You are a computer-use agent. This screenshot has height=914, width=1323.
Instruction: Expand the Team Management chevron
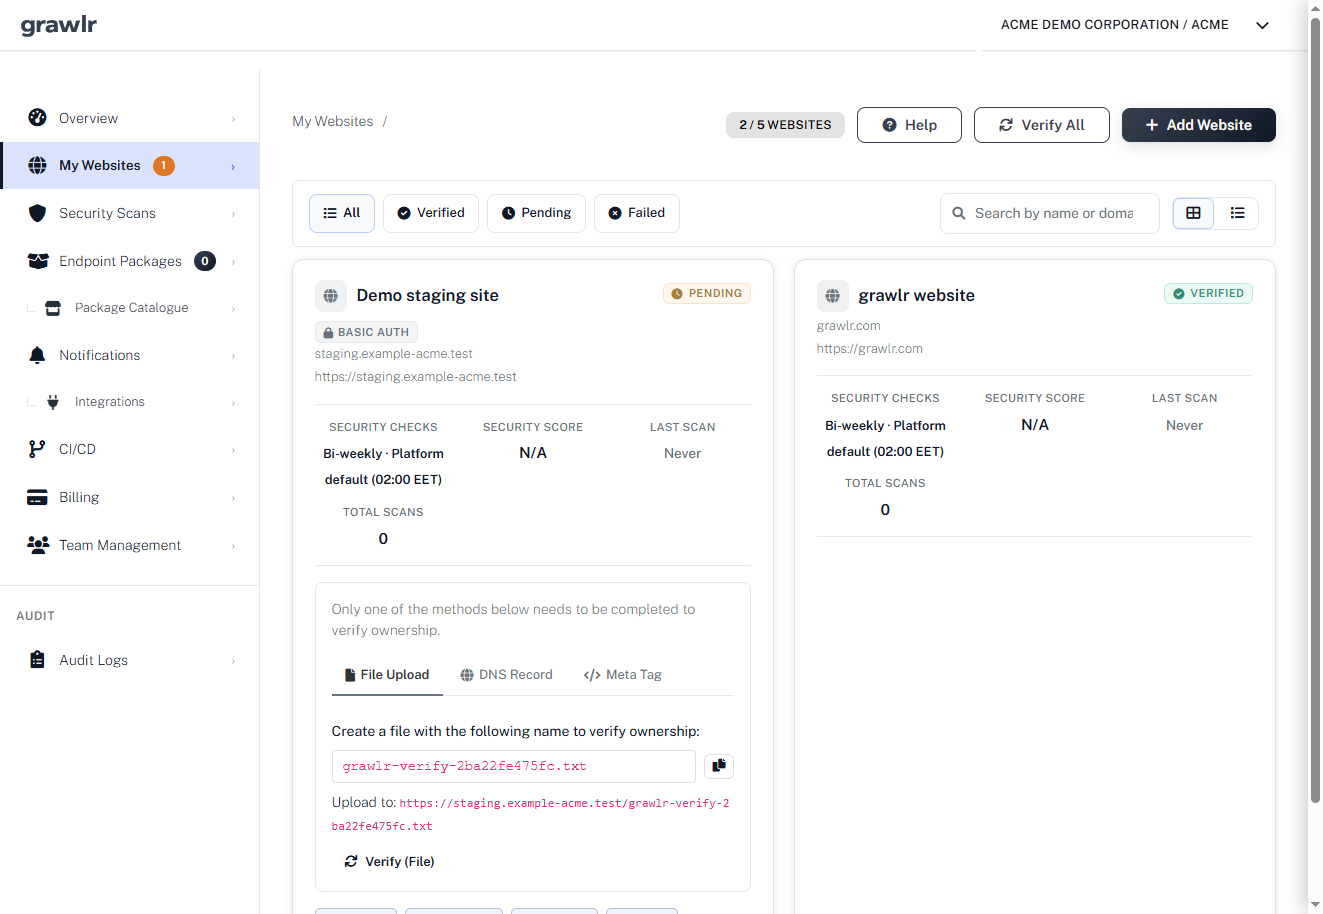[x=233, y=546]
